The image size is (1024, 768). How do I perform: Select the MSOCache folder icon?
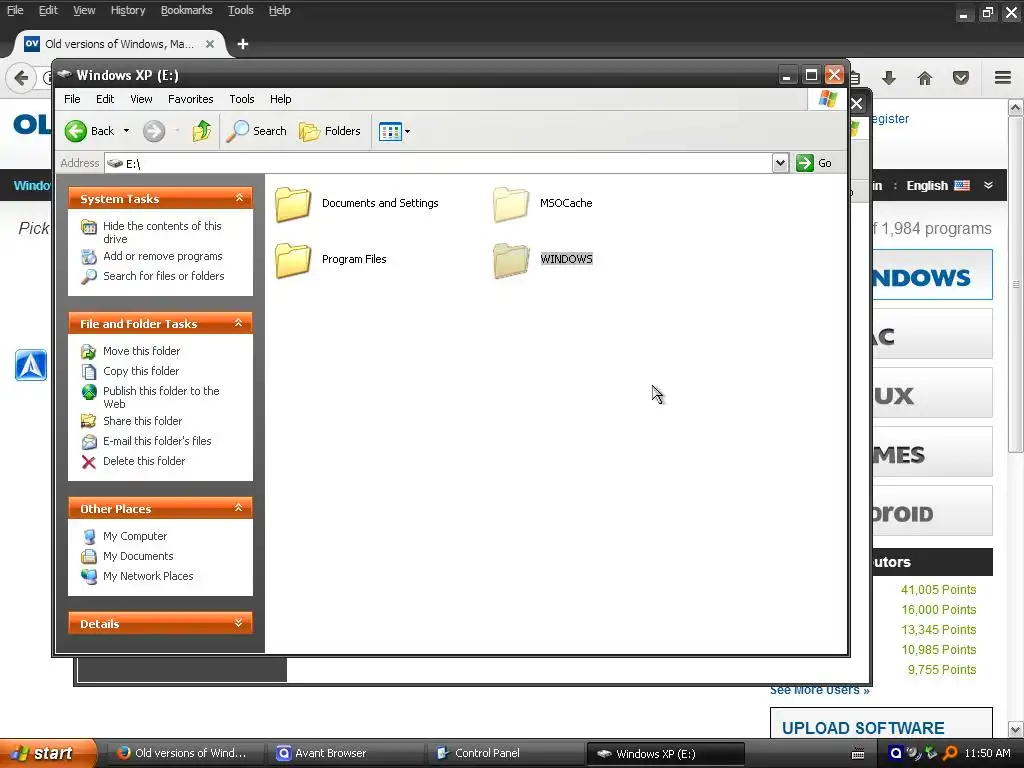point(511,204)
